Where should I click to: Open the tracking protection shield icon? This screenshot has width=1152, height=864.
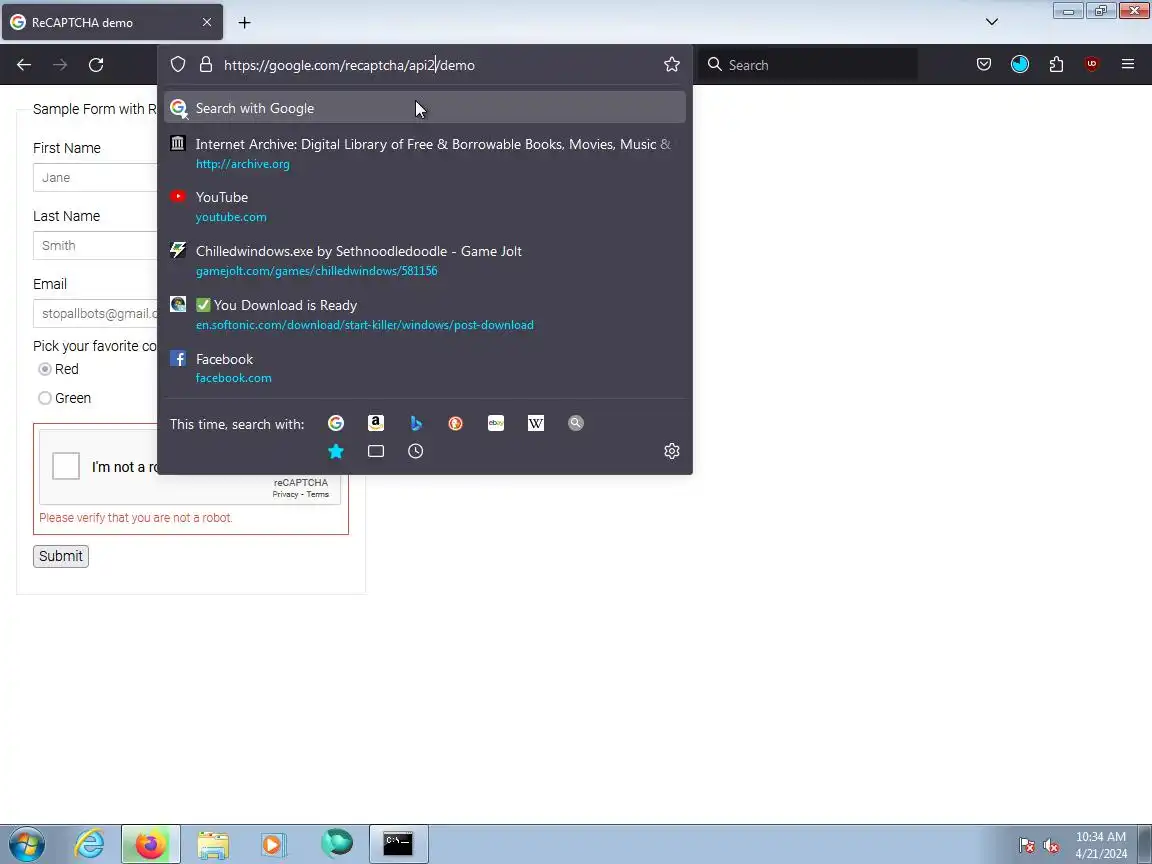click(178, 65)
